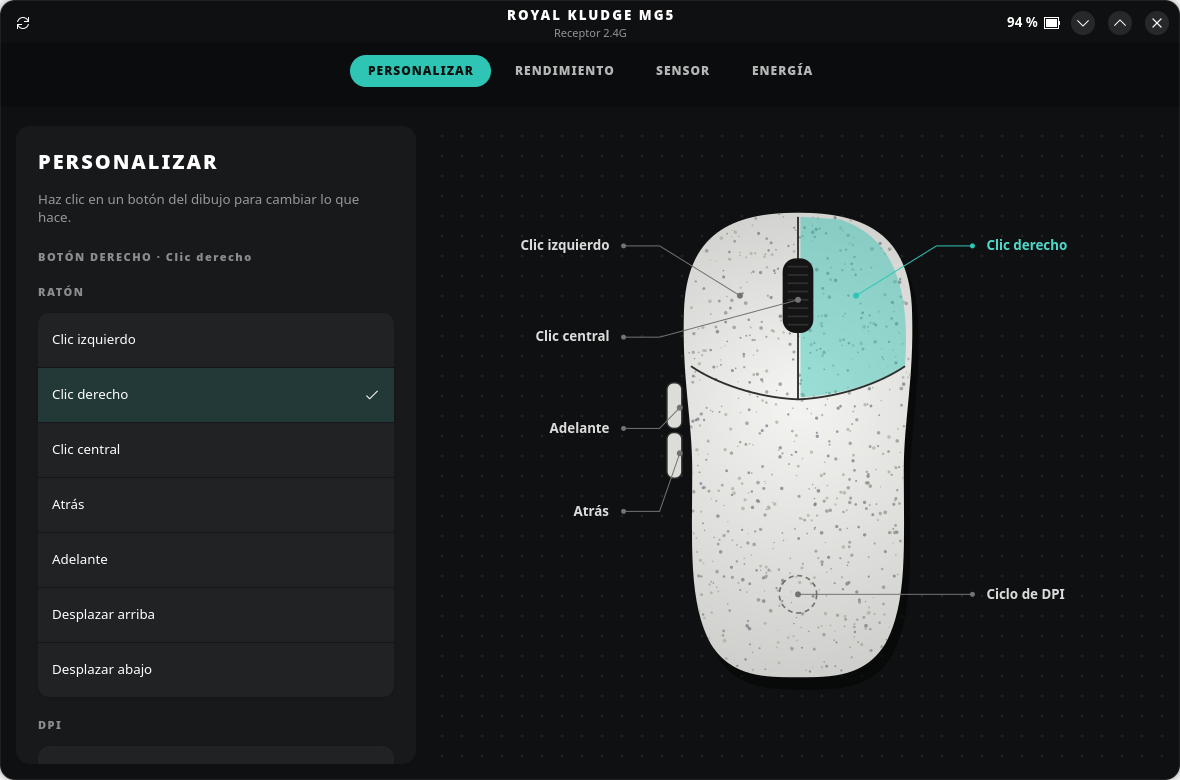Open the Energía tab
Screen dimensions: 1180x780
coord(782,71)
